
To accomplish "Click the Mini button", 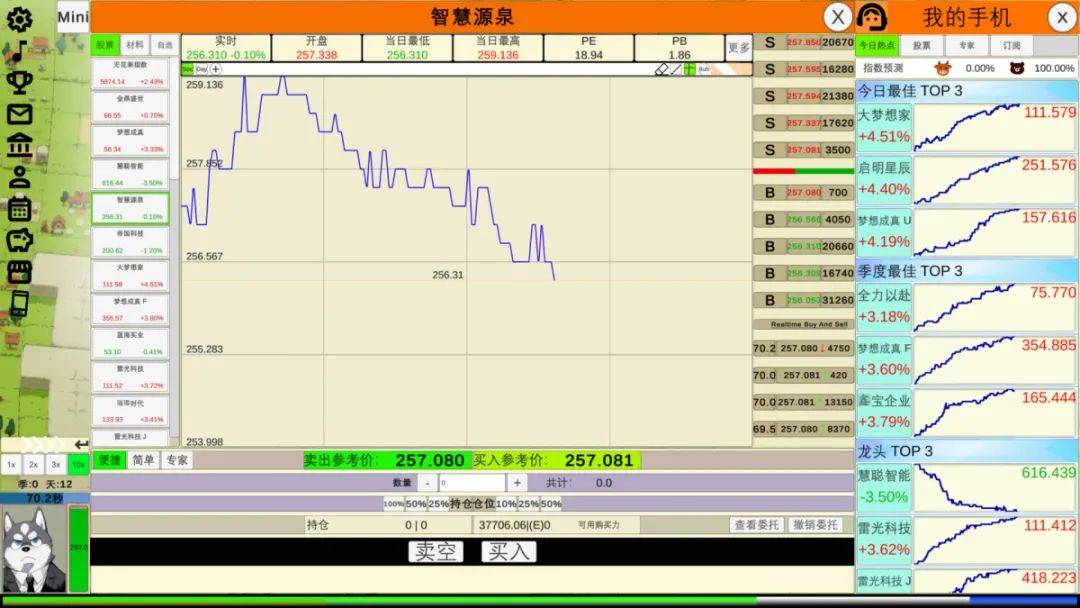I will click(73, 17).
